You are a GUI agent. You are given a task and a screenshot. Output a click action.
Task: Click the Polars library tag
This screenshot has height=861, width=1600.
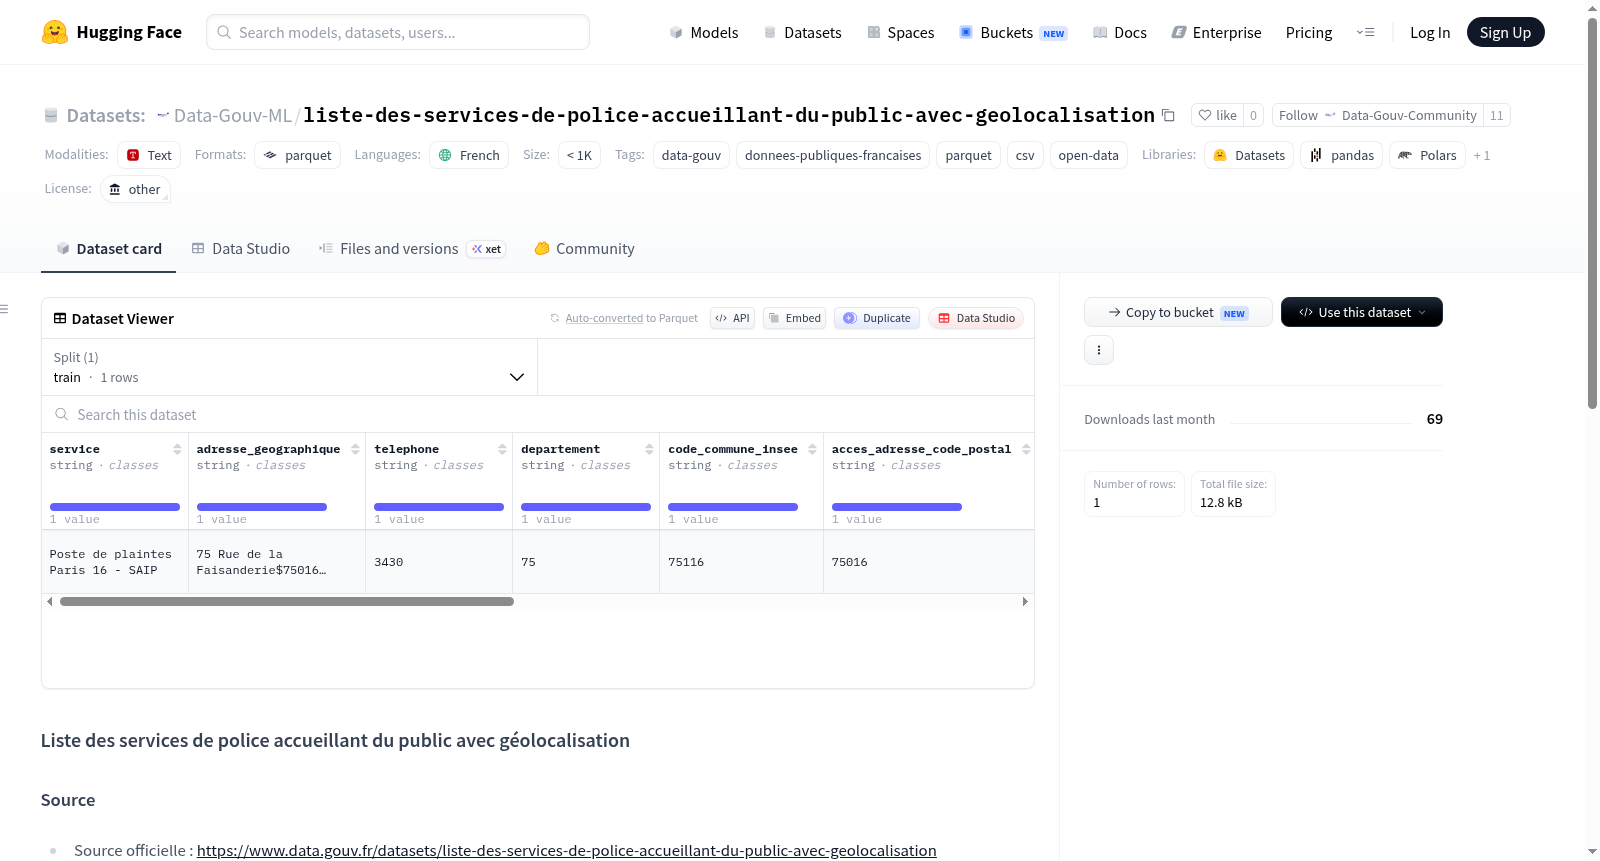click(x=1427, y=155)
